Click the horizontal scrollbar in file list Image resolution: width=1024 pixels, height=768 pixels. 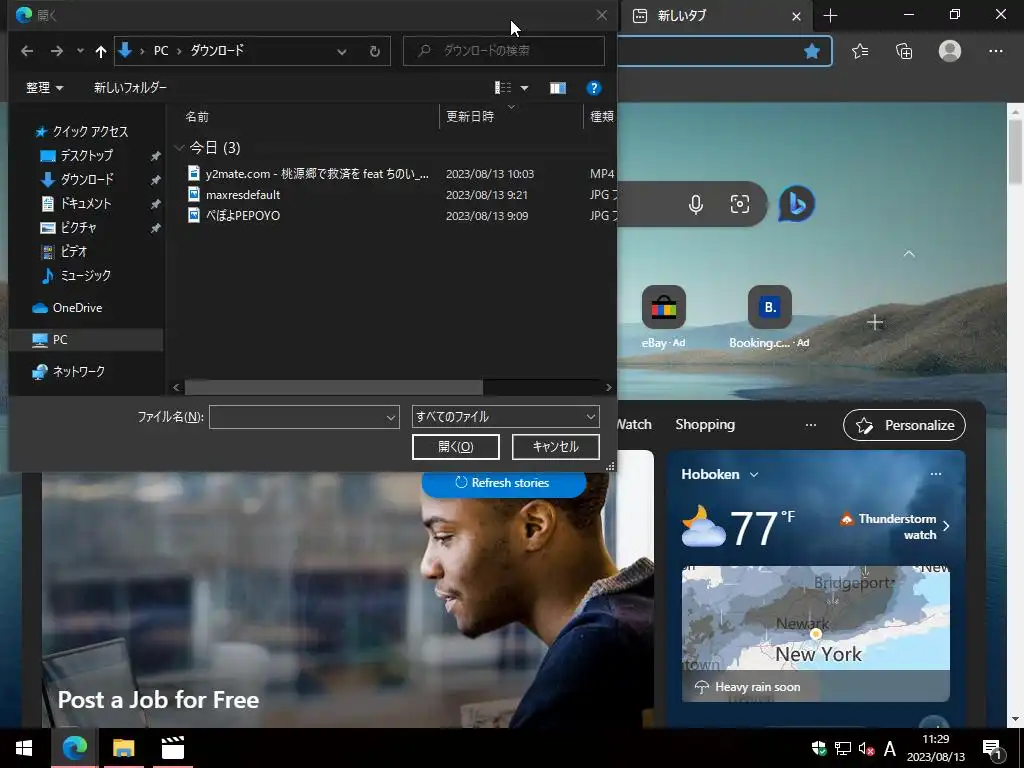point(334,387)
